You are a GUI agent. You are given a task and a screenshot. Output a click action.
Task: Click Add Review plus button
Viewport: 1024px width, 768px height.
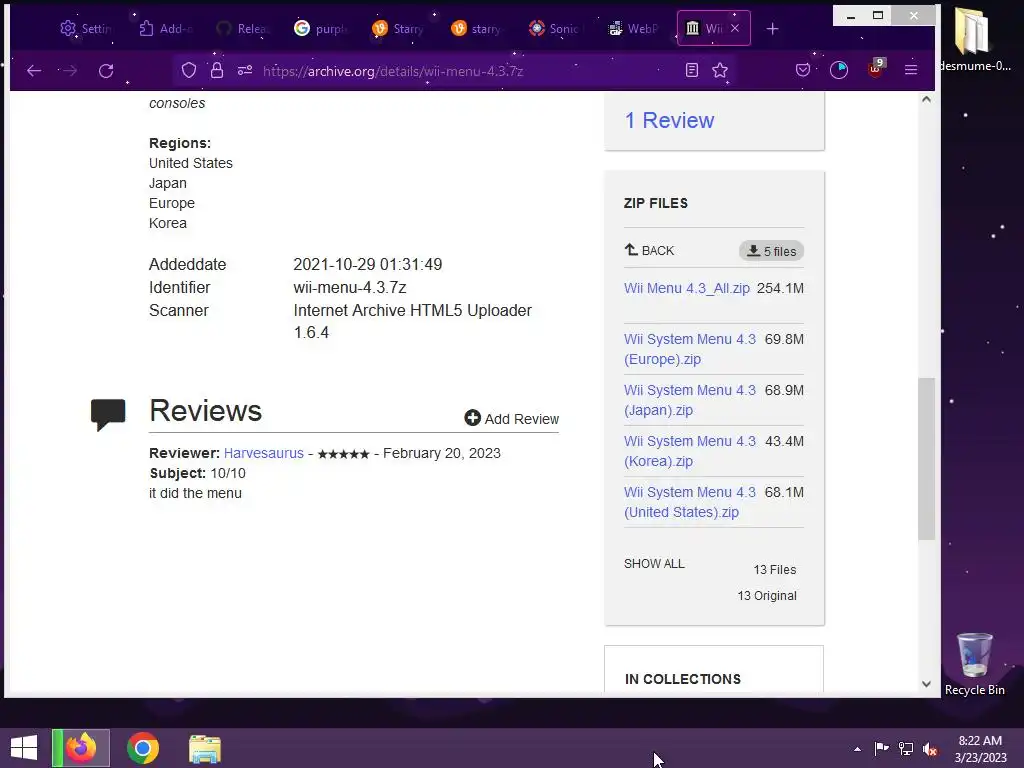(x=511, y=419)
